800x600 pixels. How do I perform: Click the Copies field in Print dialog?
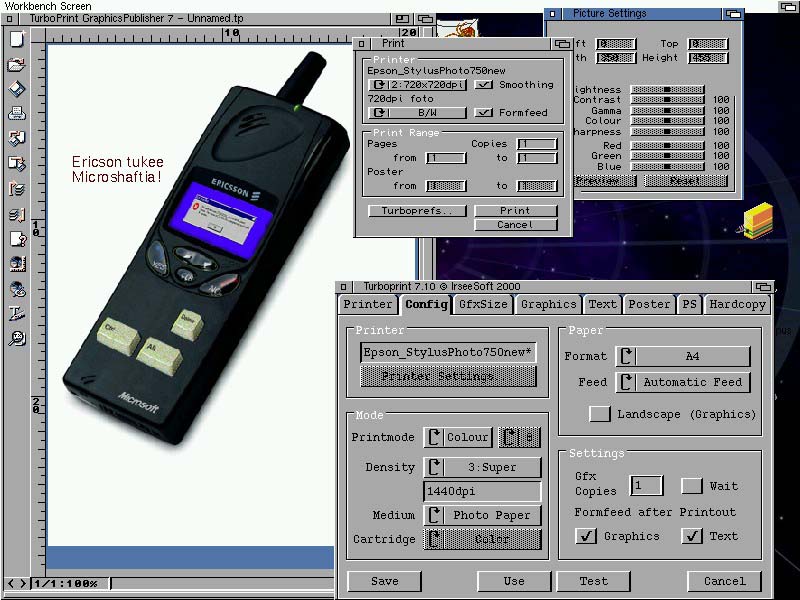[537, 144]
